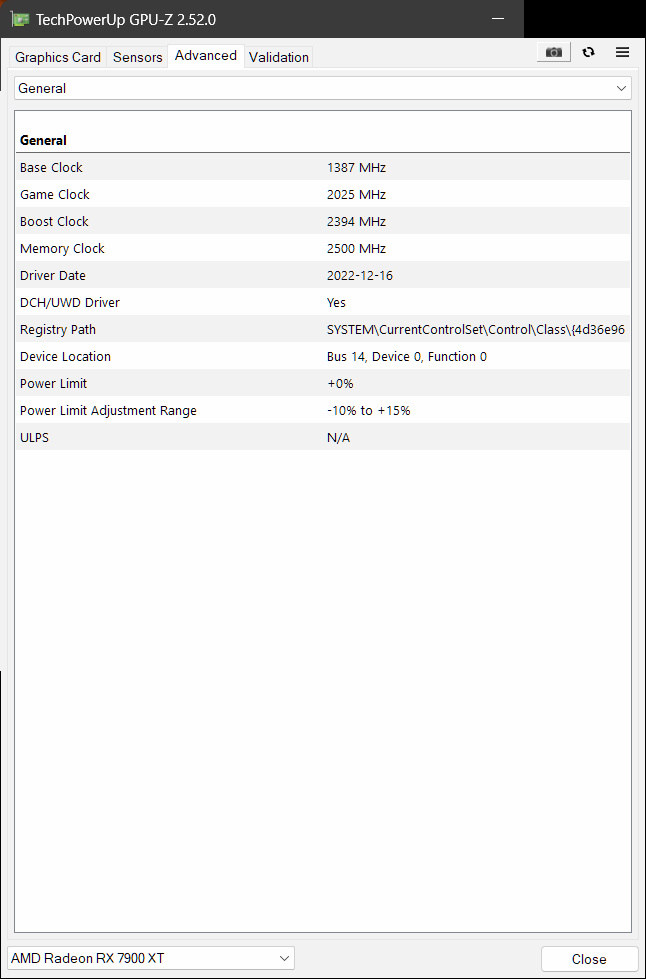Select the Advanced tab

click(206, 56)
